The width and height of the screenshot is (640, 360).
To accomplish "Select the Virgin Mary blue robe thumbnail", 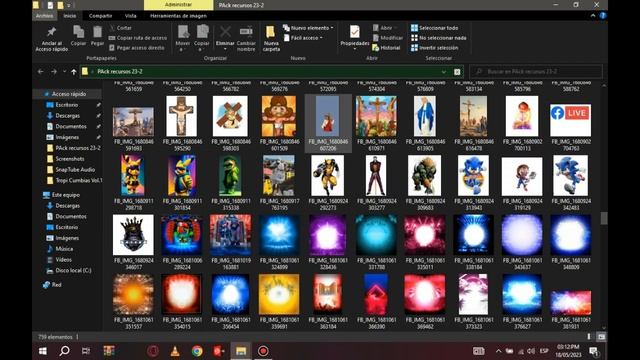I will 424,116.
